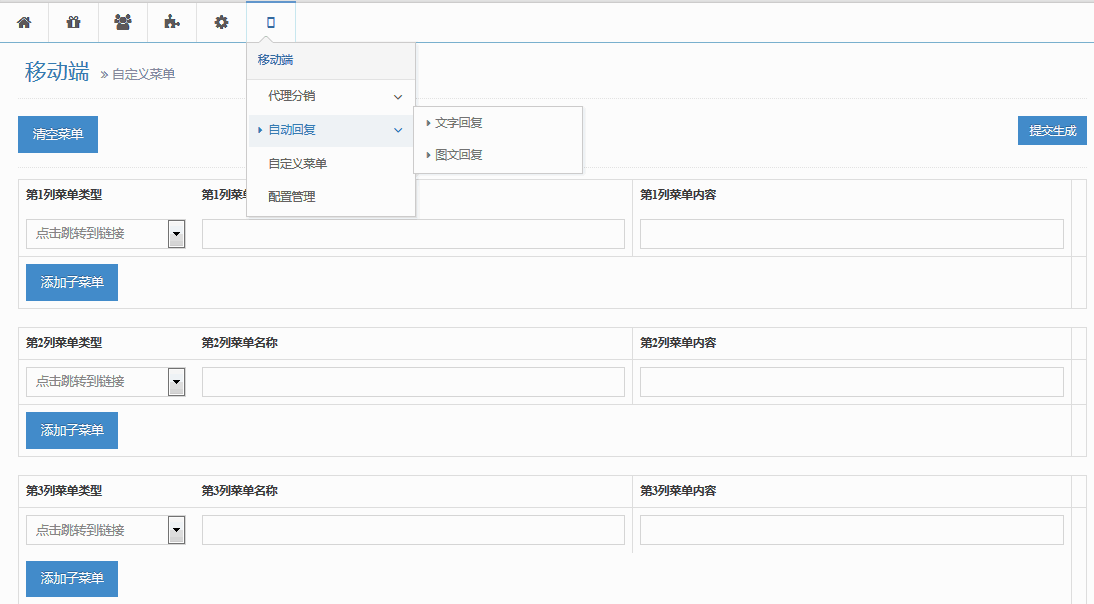Select the mobile phone icon tab
The image size is (1094, 604).
[x=270, y=22]
